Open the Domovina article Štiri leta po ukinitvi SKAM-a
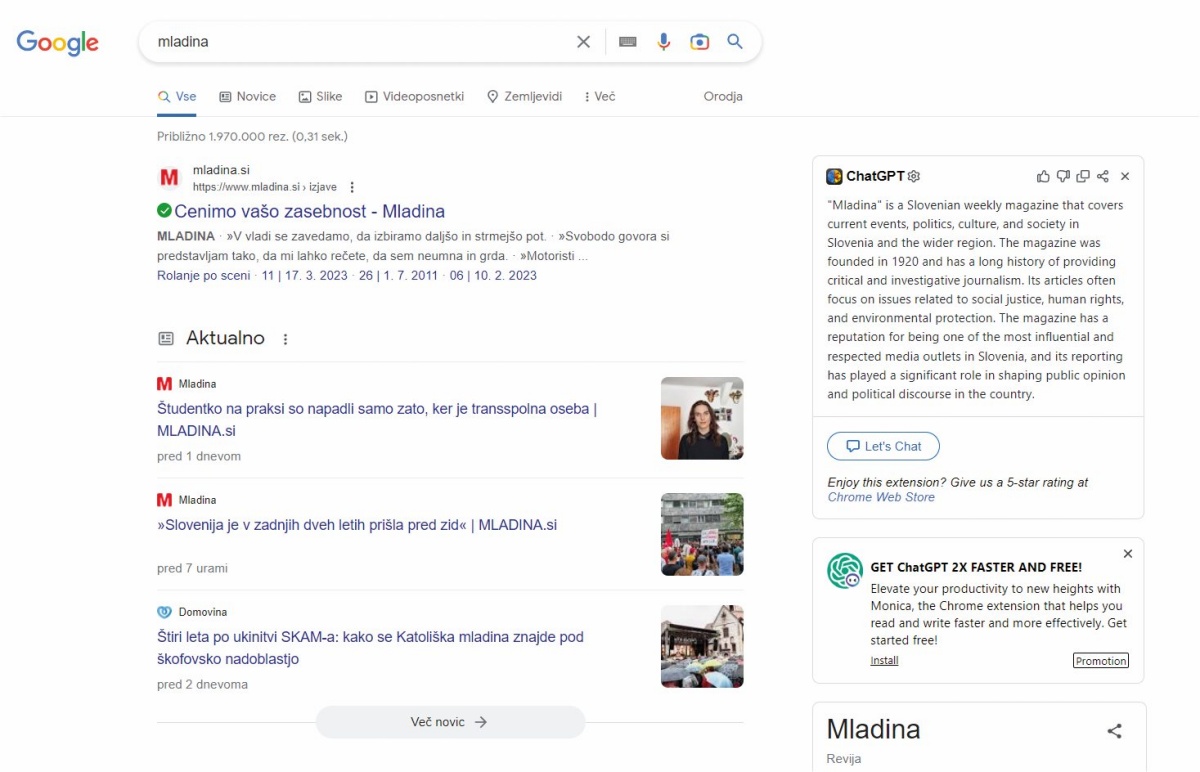Screen dimensions: 1200x772 [x=370, y=648]
